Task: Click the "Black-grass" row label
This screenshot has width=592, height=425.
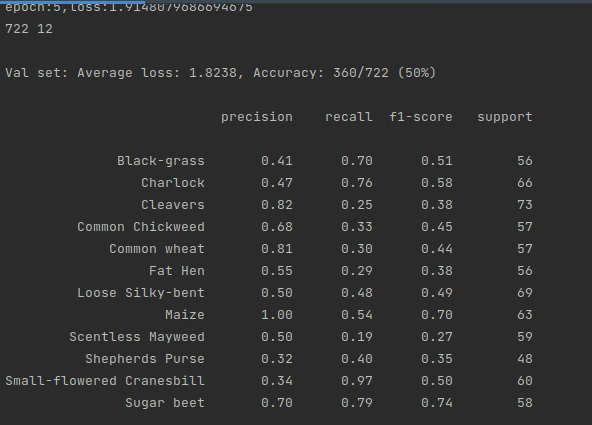Action: pyautogui.click(x=161, y=161)
